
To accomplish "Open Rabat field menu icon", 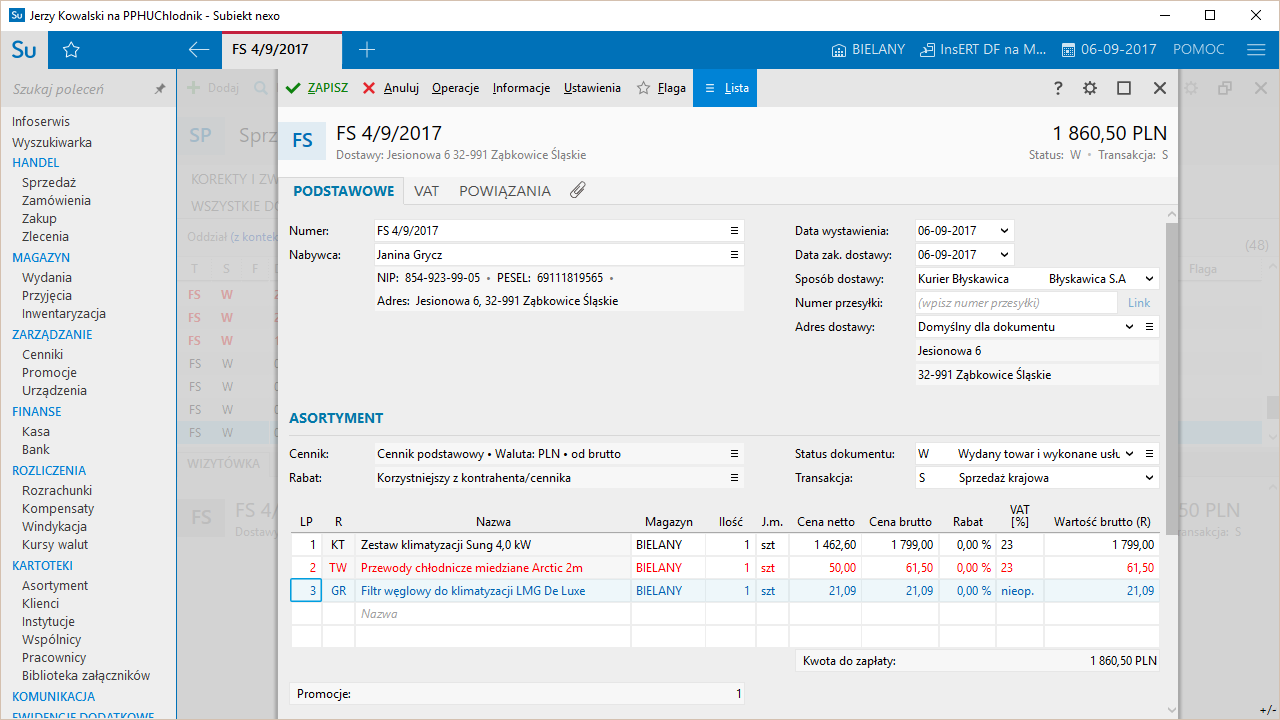I will [734, 478].
